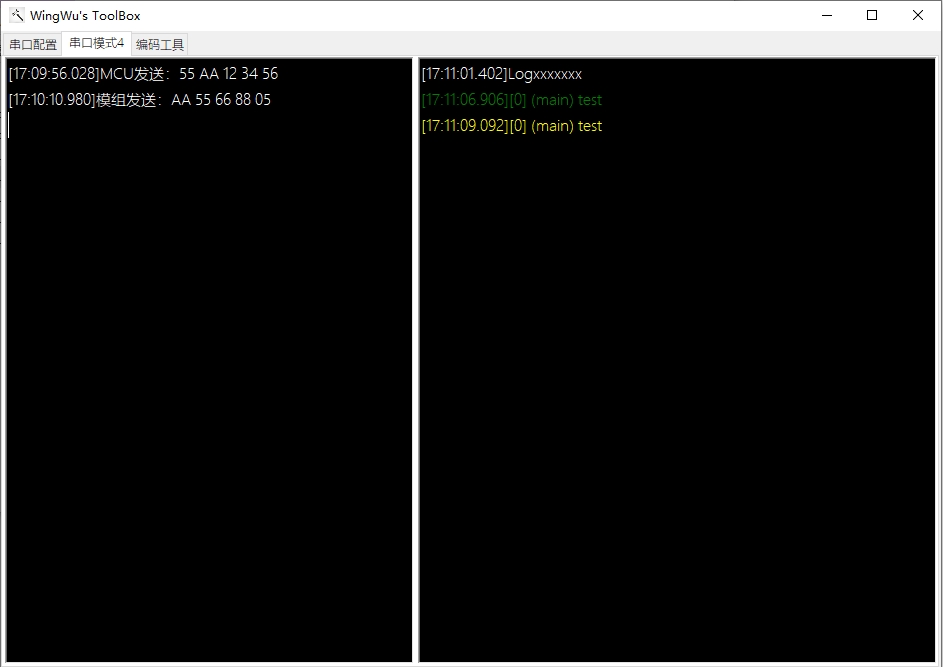Screen dimensions: 943x667
Task: Switch to the 串口模式4 tab
Action: pyautogui.click(x=97, y=43)
